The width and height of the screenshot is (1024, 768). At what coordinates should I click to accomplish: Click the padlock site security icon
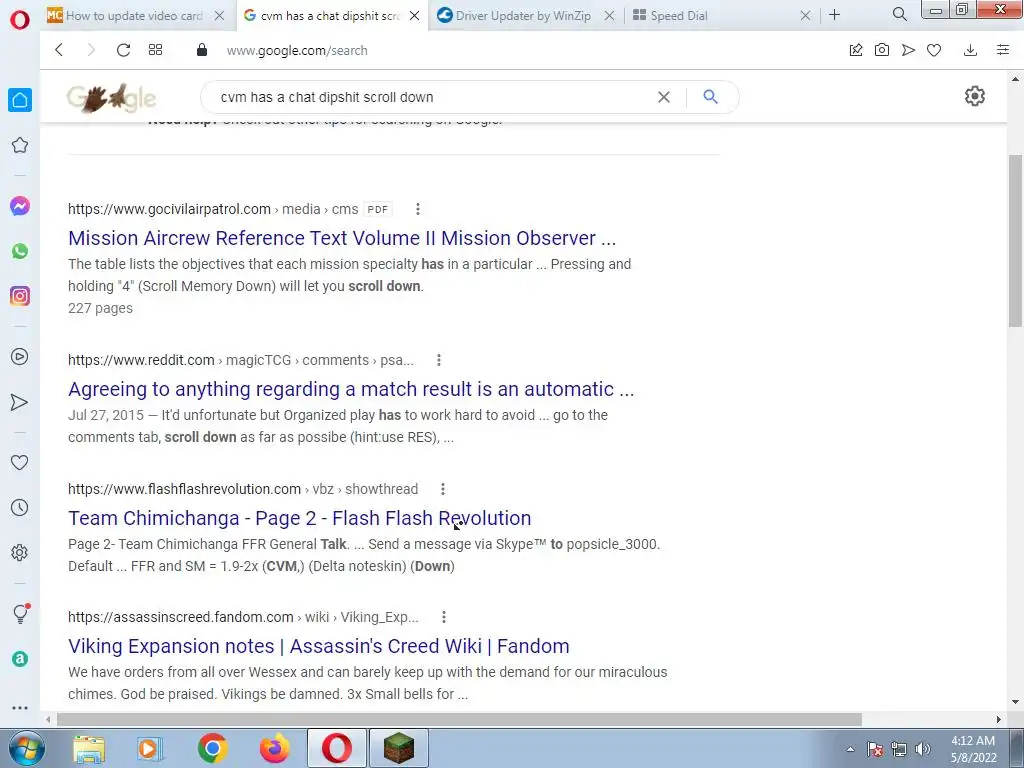tap(202, 50)
